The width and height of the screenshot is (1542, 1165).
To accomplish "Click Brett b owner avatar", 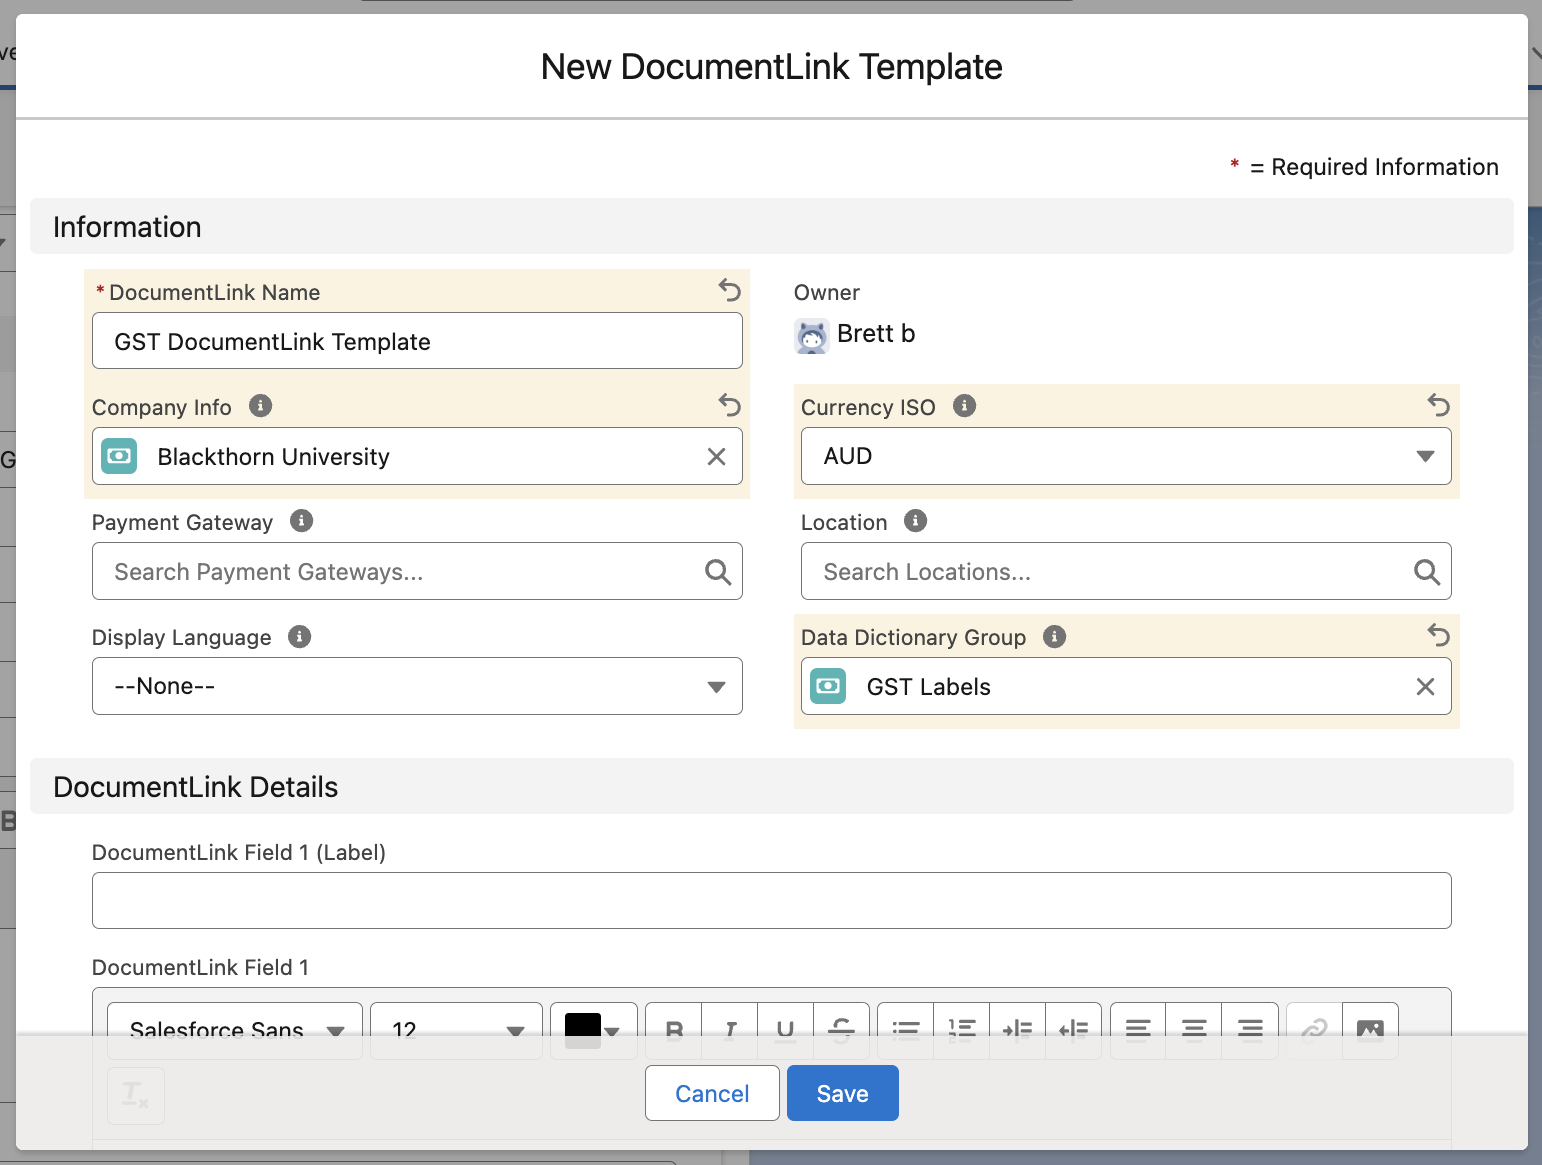I will (812, 337).
